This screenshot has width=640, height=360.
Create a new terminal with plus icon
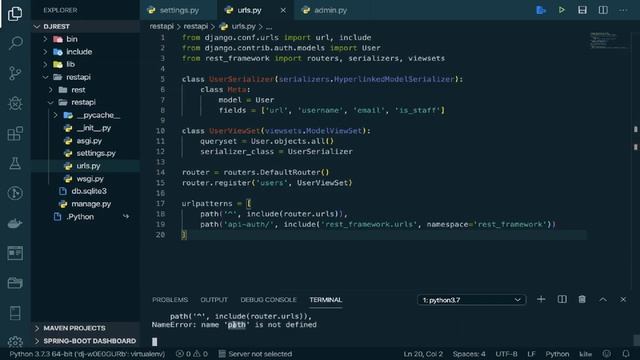tap(541, 300)
